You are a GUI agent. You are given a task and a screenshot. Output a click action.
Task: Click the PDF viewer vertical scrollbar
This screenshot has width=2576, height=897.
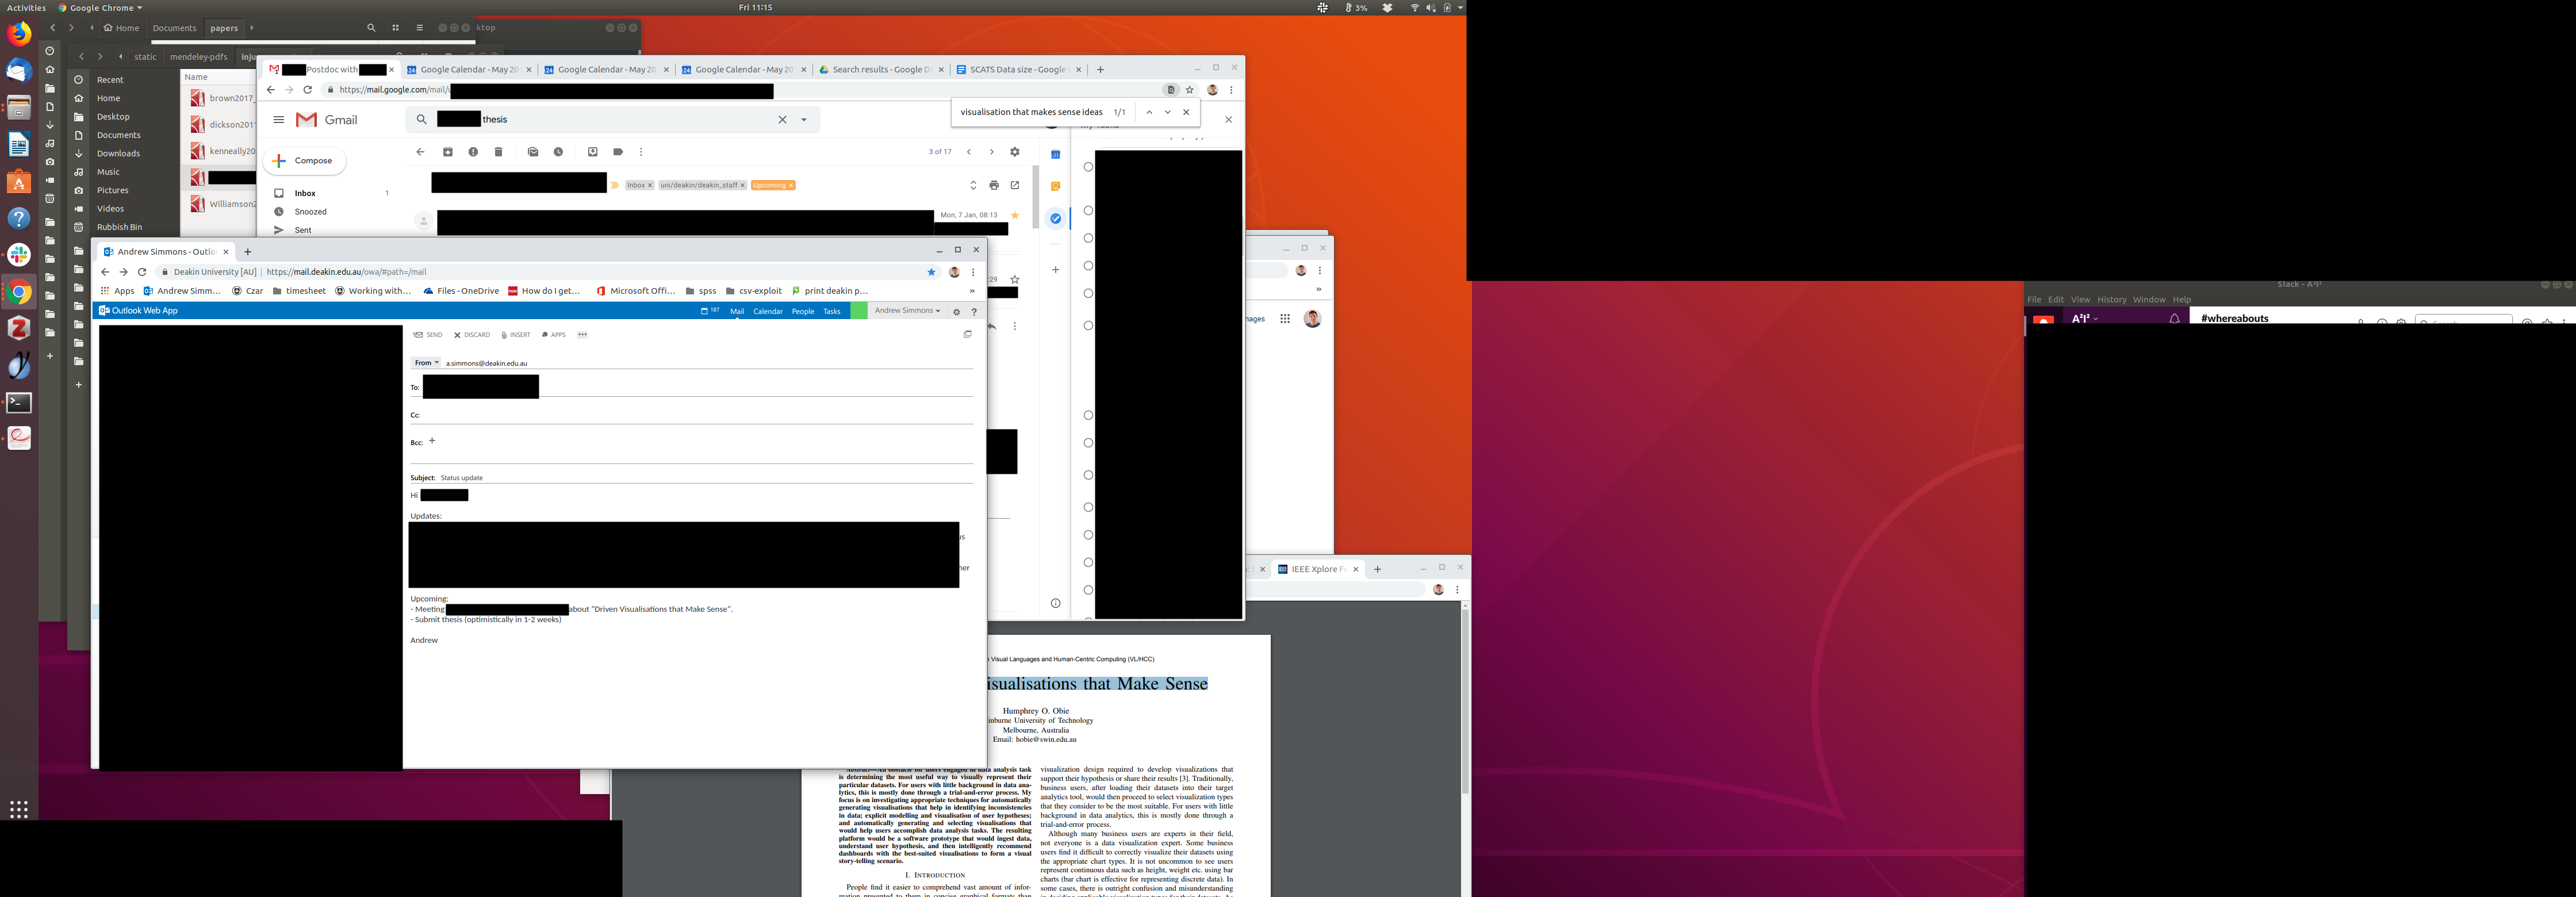click(x=1465, y=700)
